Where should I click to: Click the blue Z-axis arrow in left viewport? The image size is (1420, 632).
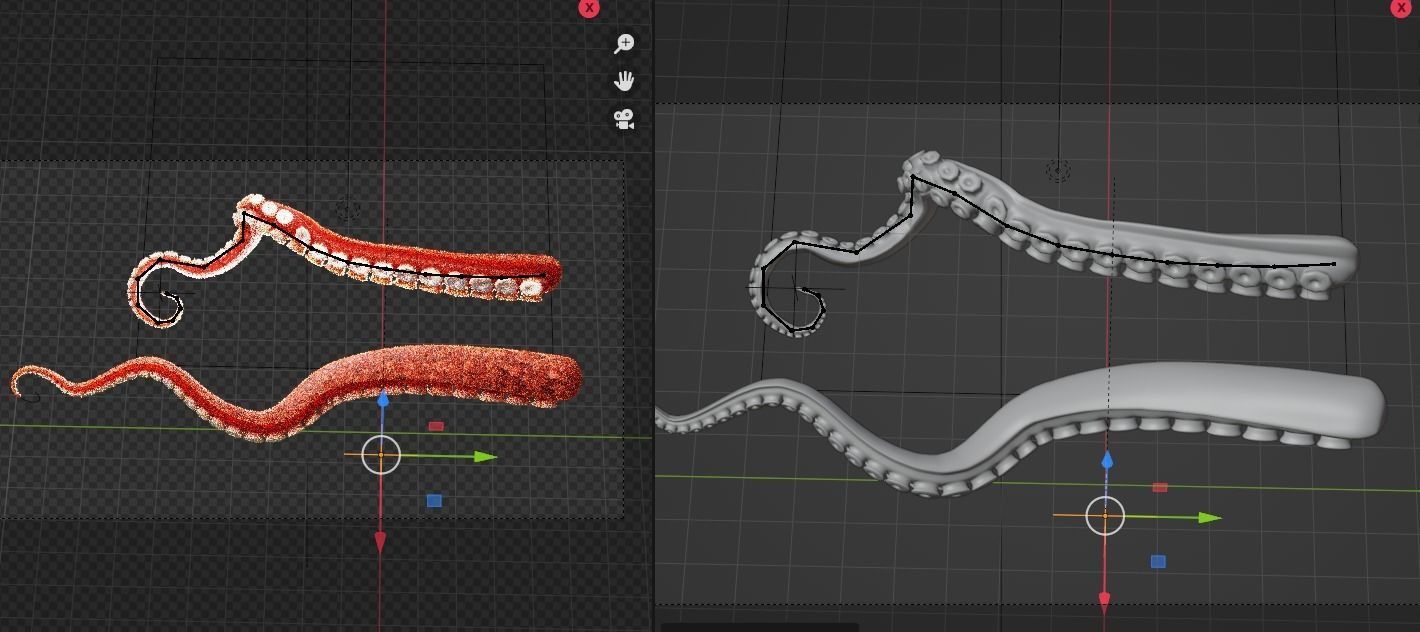tap(382, 399)
